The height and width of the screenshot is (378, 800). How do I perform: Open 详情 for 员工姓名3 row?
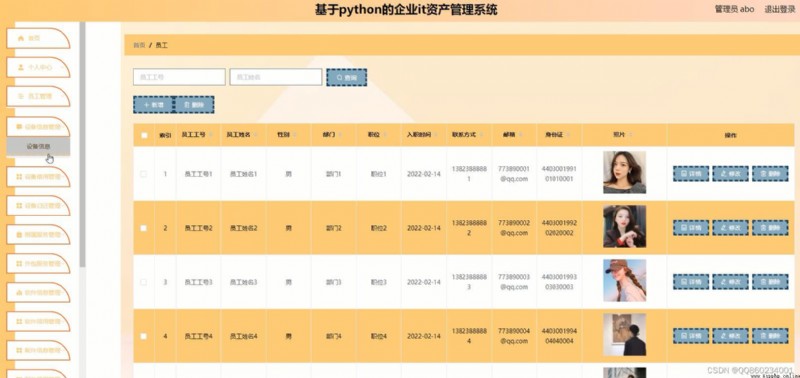691,282
